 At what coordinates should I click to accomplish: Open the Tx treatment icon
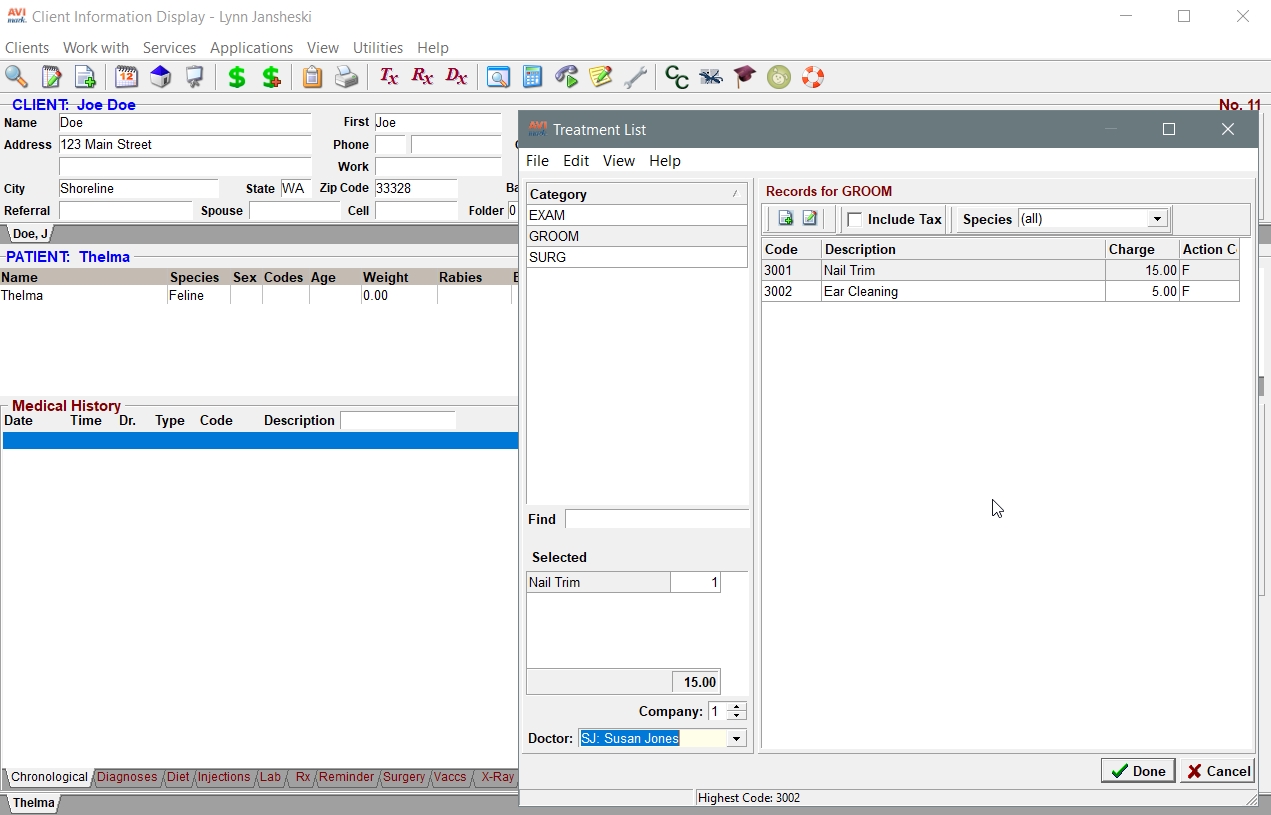388,77
